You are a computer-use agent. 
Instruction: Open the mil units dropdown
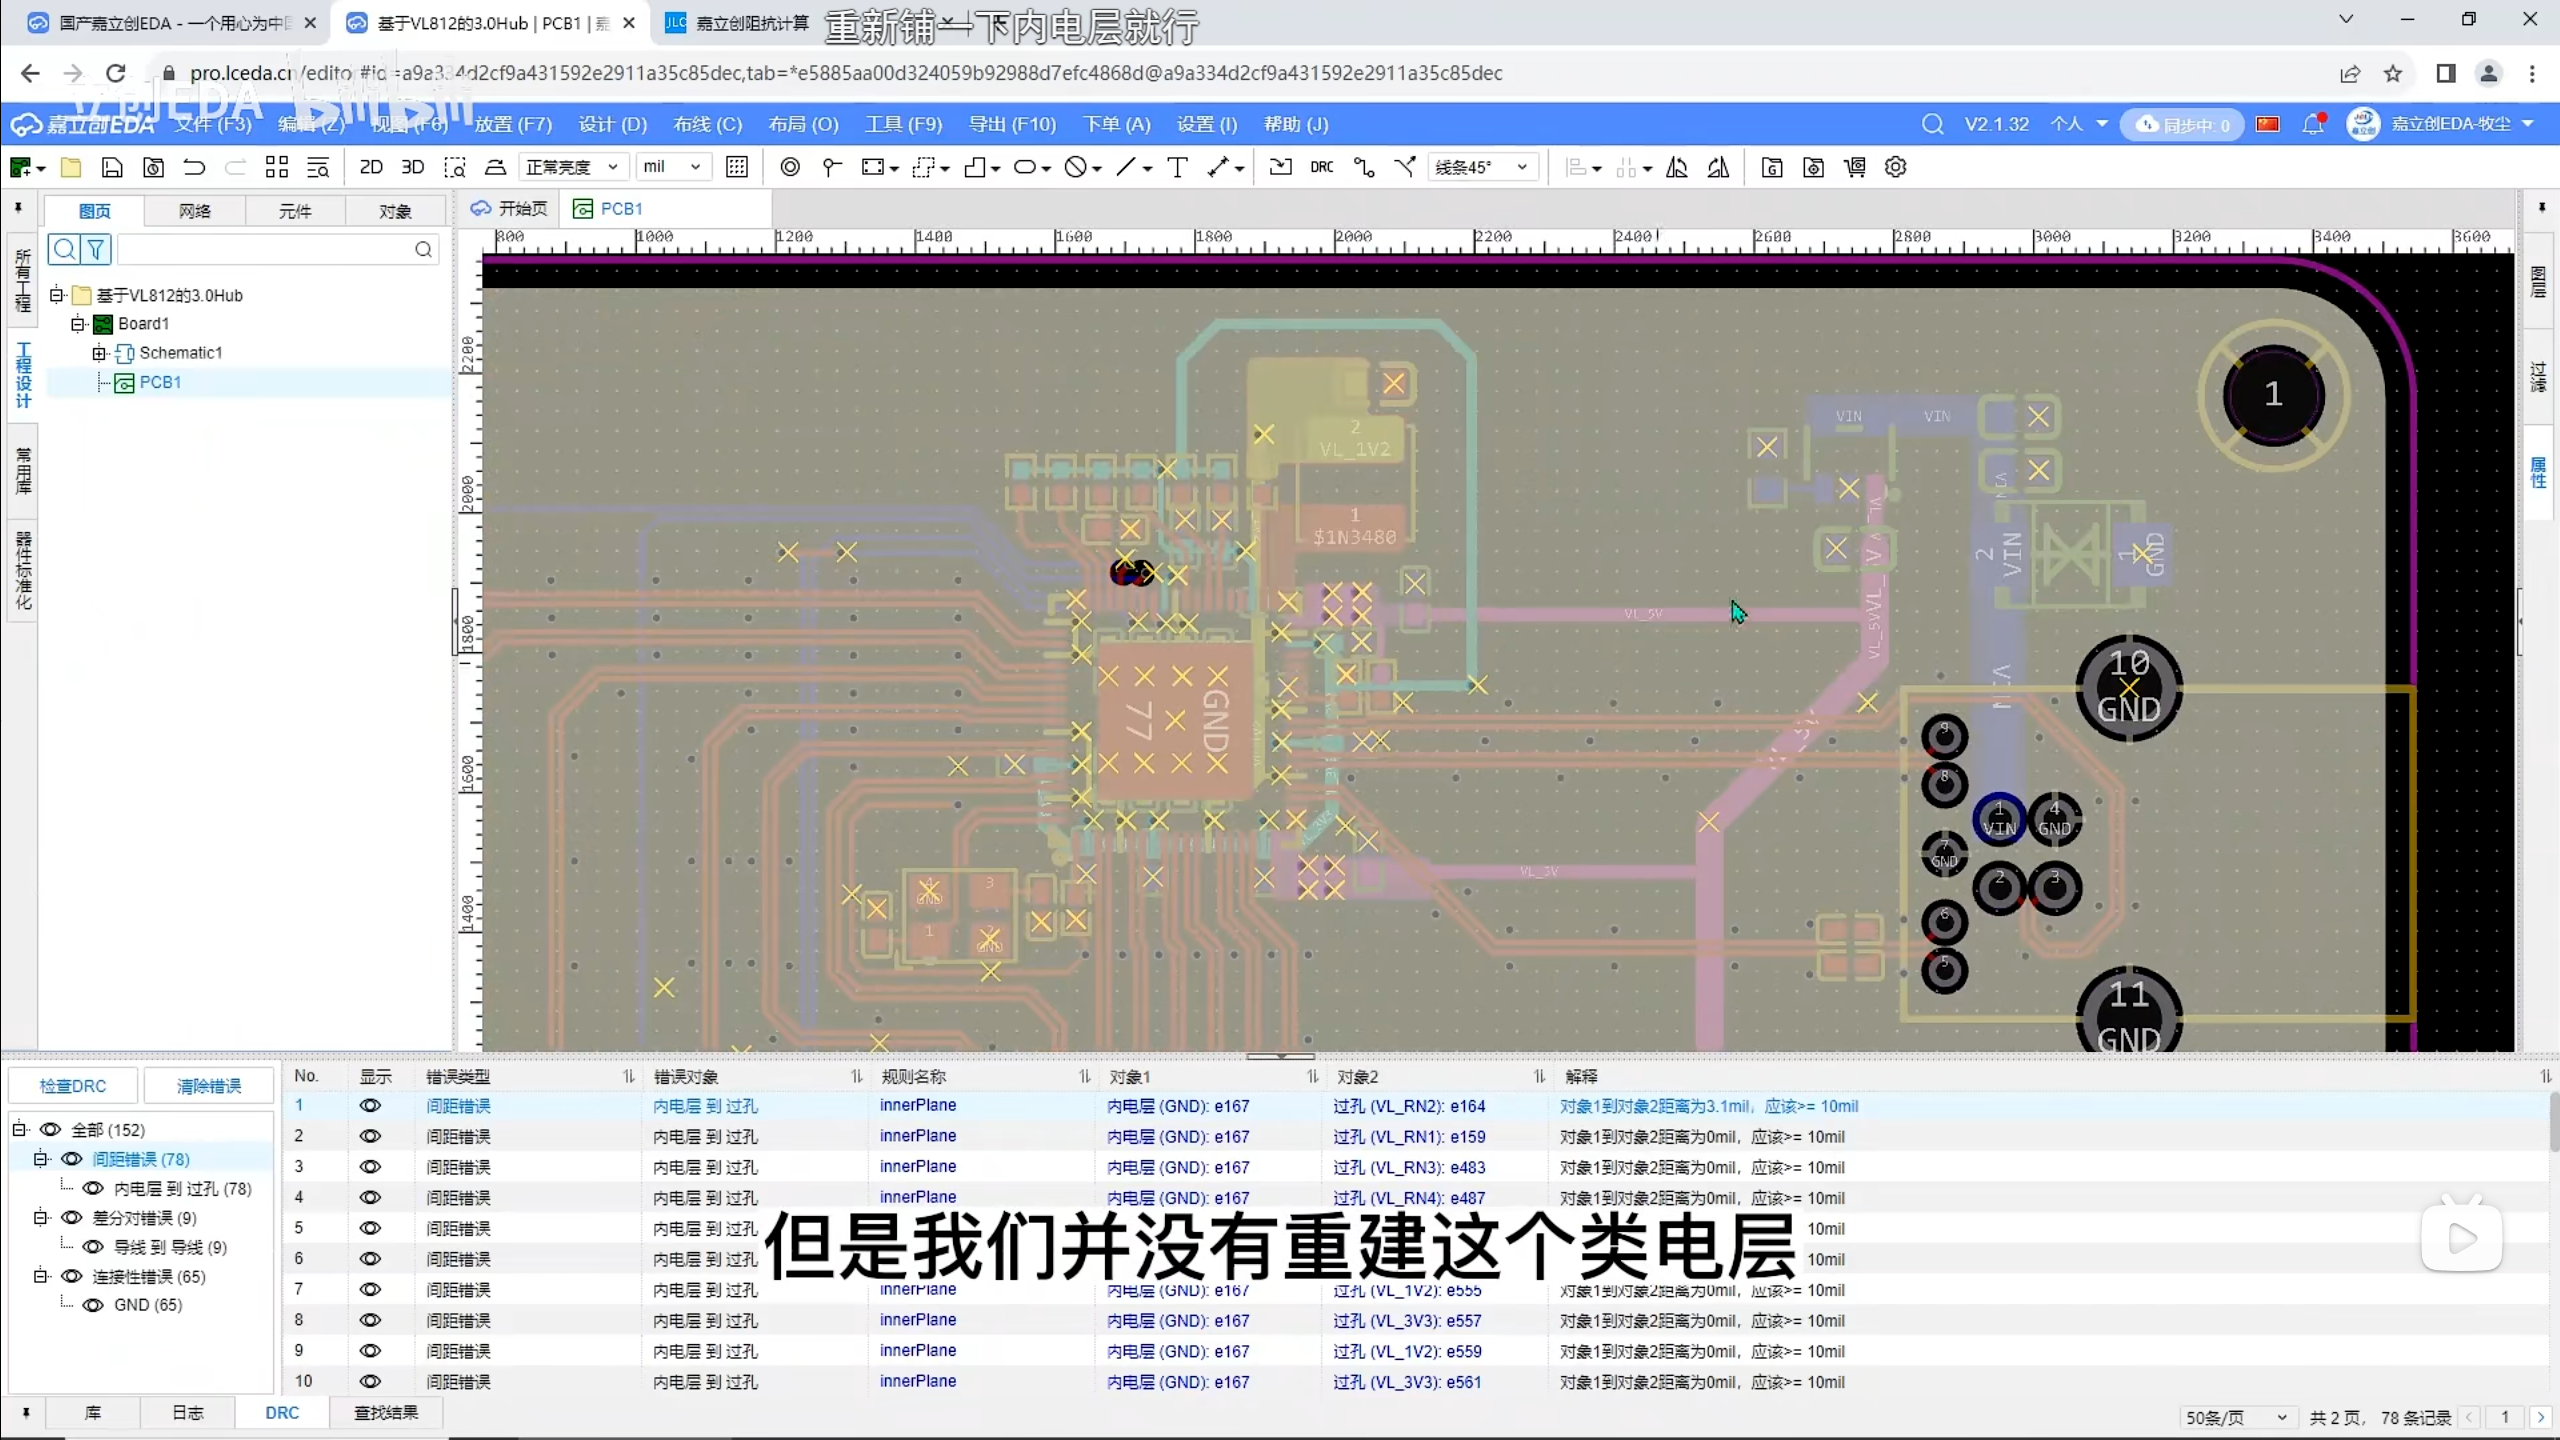tap(672, 167)
